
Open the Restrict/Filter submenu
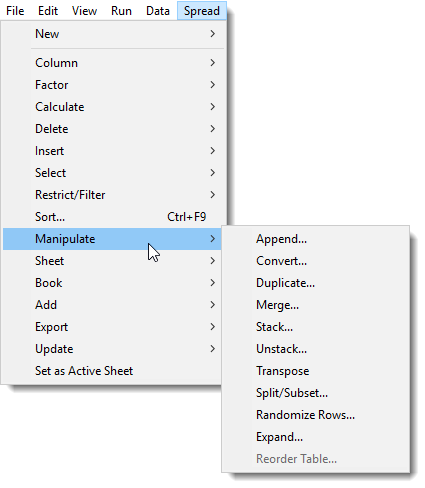pos(114,195)
